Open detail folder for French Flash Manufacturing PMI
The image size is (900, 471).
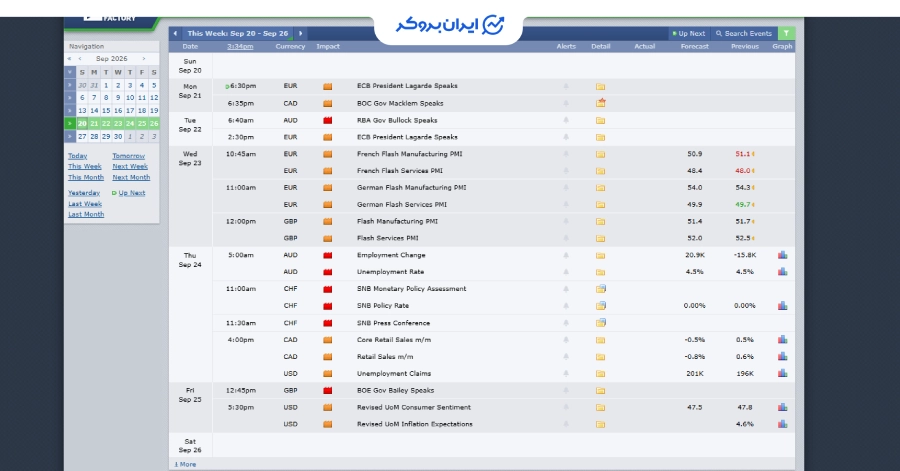pyautogui.click(x=600, y=154)
